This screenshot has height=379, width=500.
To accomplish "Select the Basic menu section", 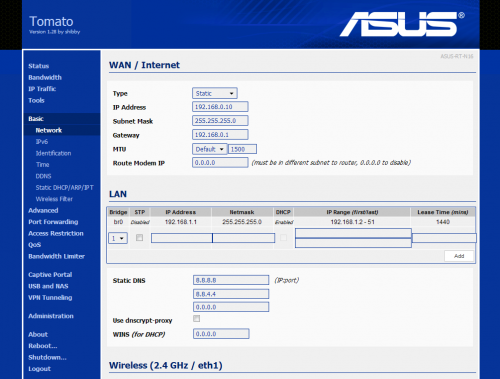I will tap(36, 119).
